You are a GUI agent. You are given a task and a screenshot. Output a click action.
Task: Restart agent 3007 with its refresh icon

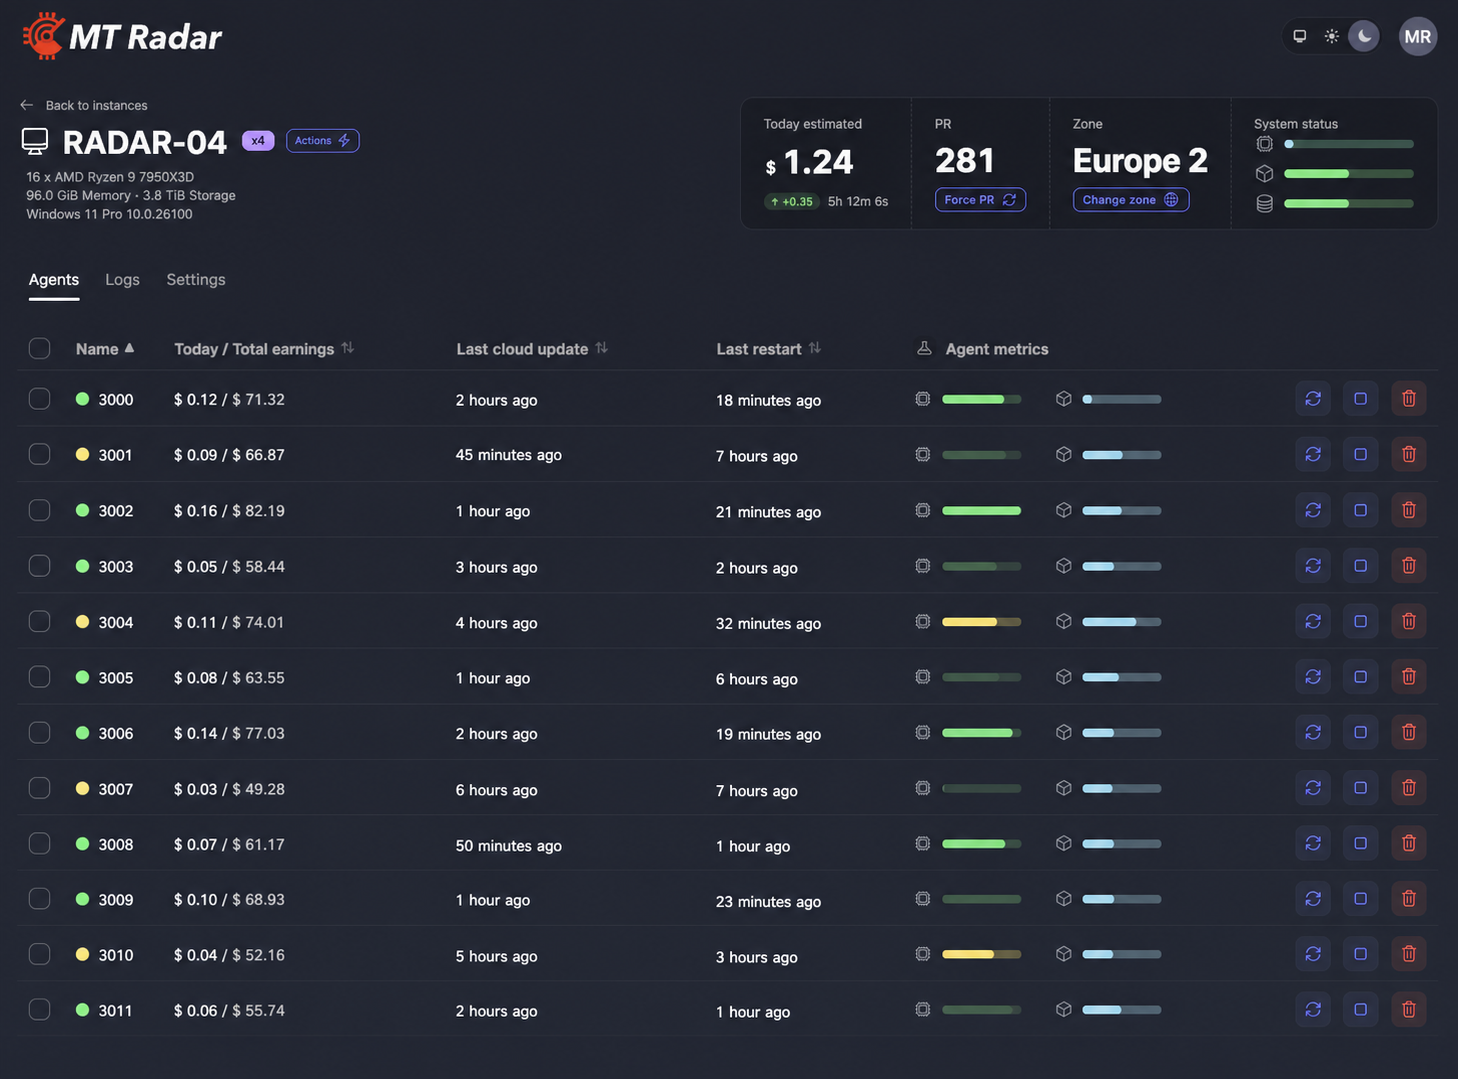[x=1313, y=788]
